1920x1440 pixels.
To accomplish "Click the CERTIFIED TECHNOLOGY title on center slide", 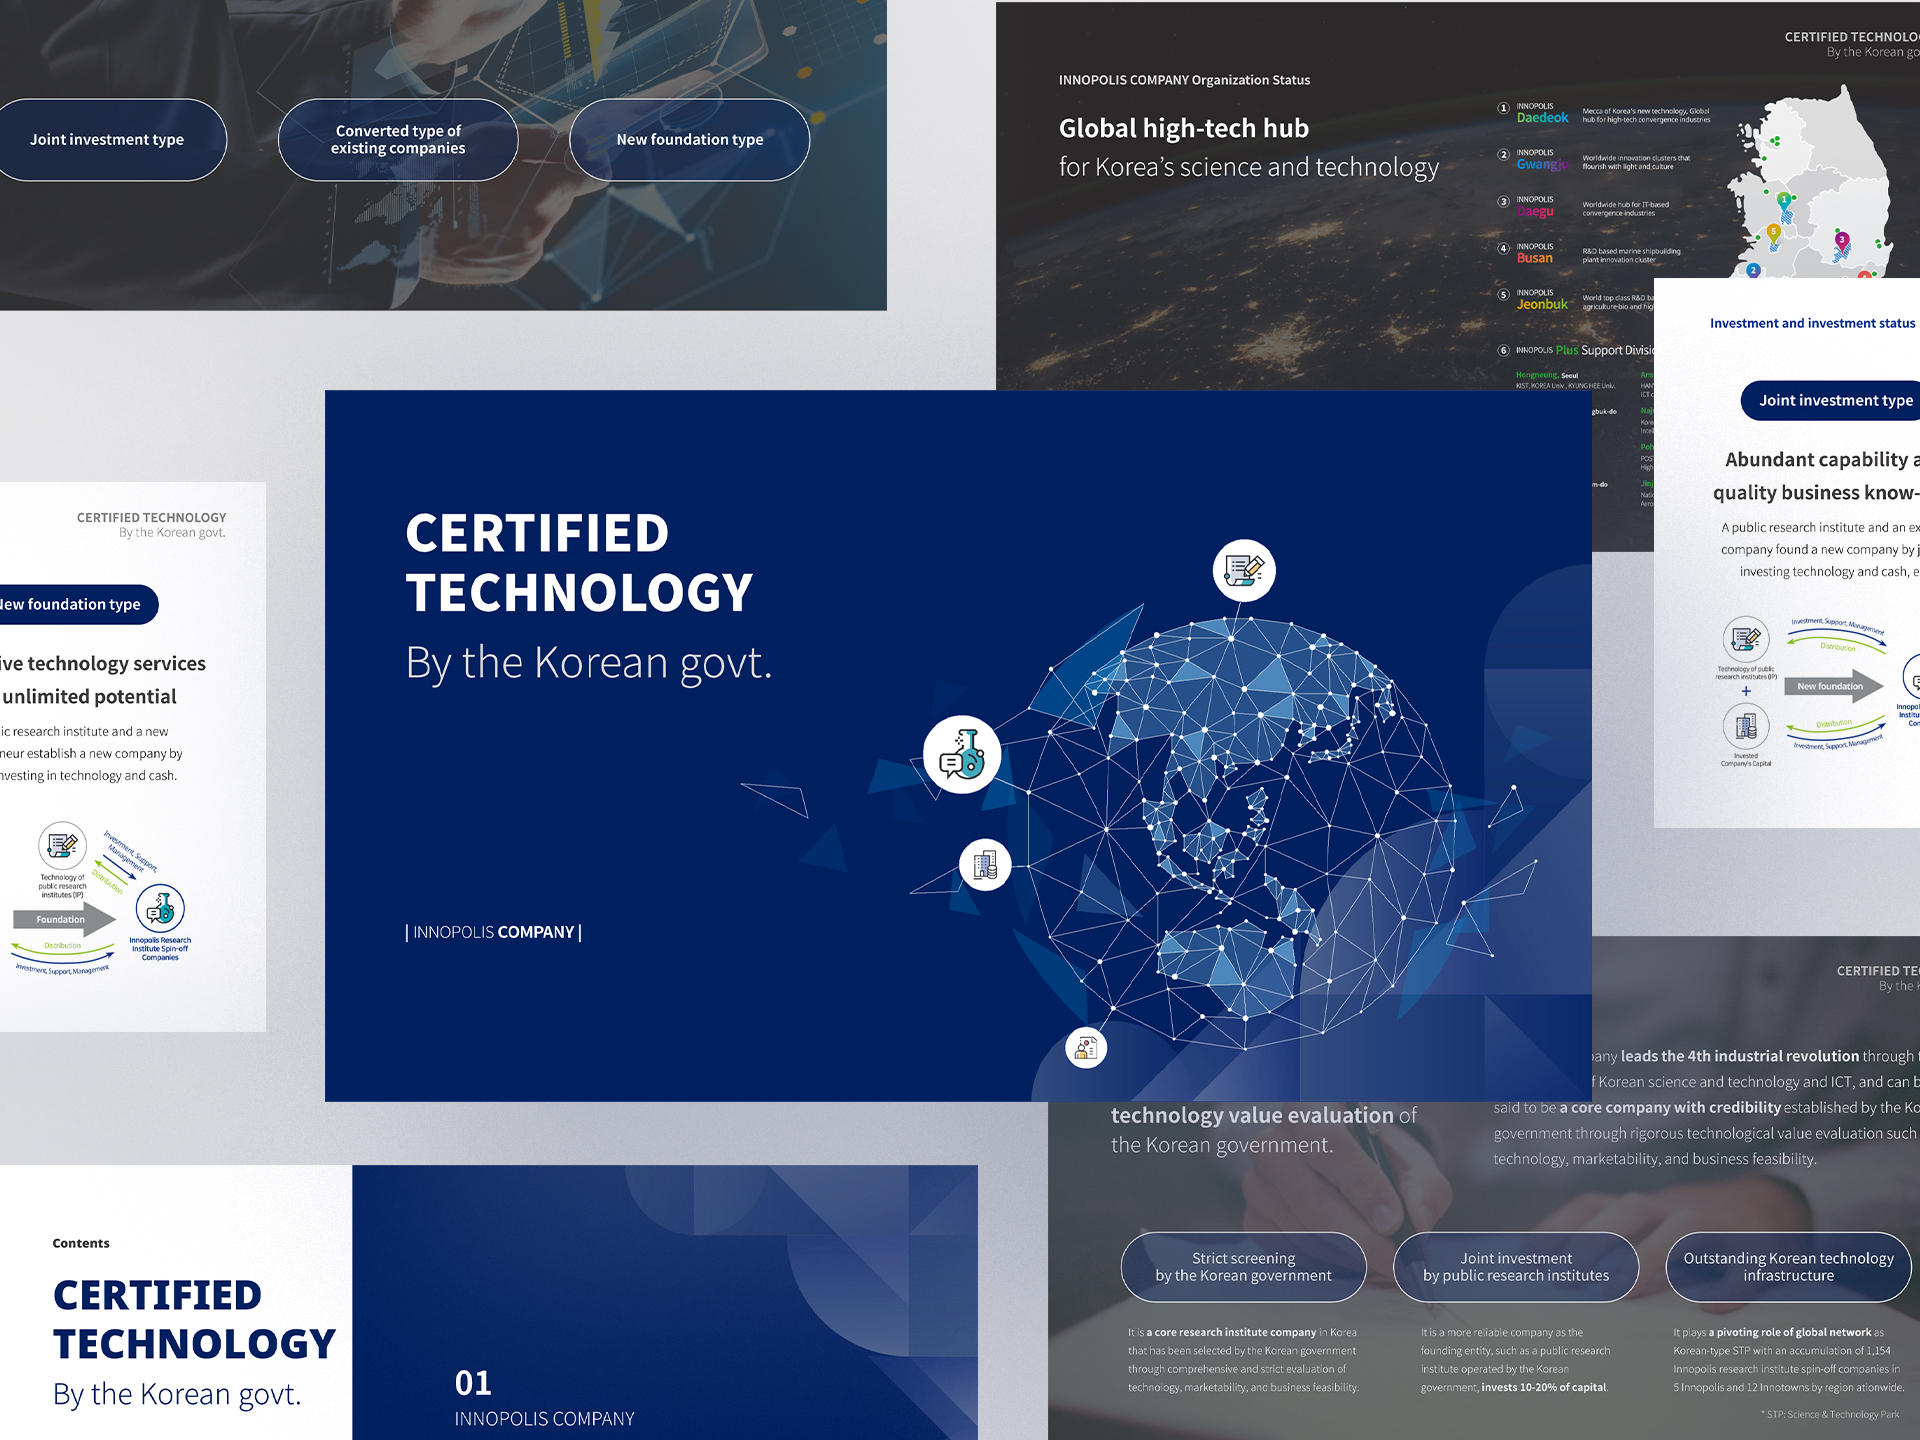I will tap(579, 563).
